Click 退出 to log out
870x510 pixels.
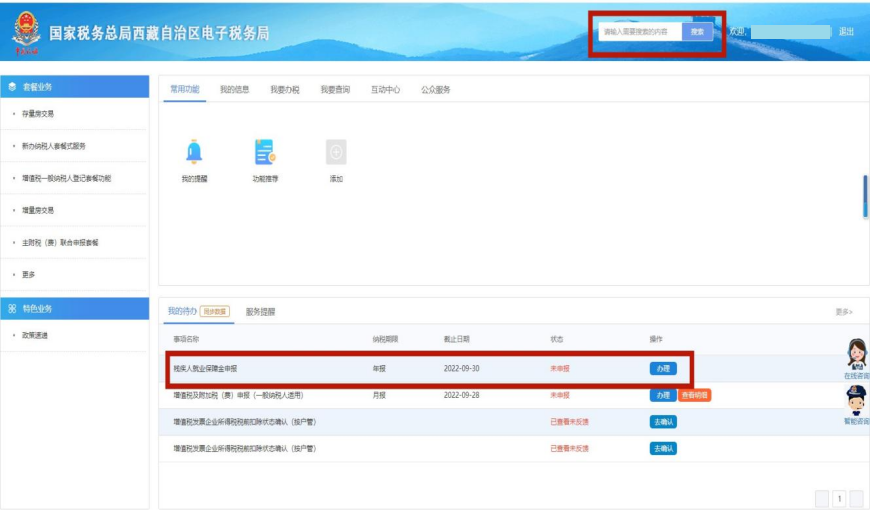click(x=846, y=32)
